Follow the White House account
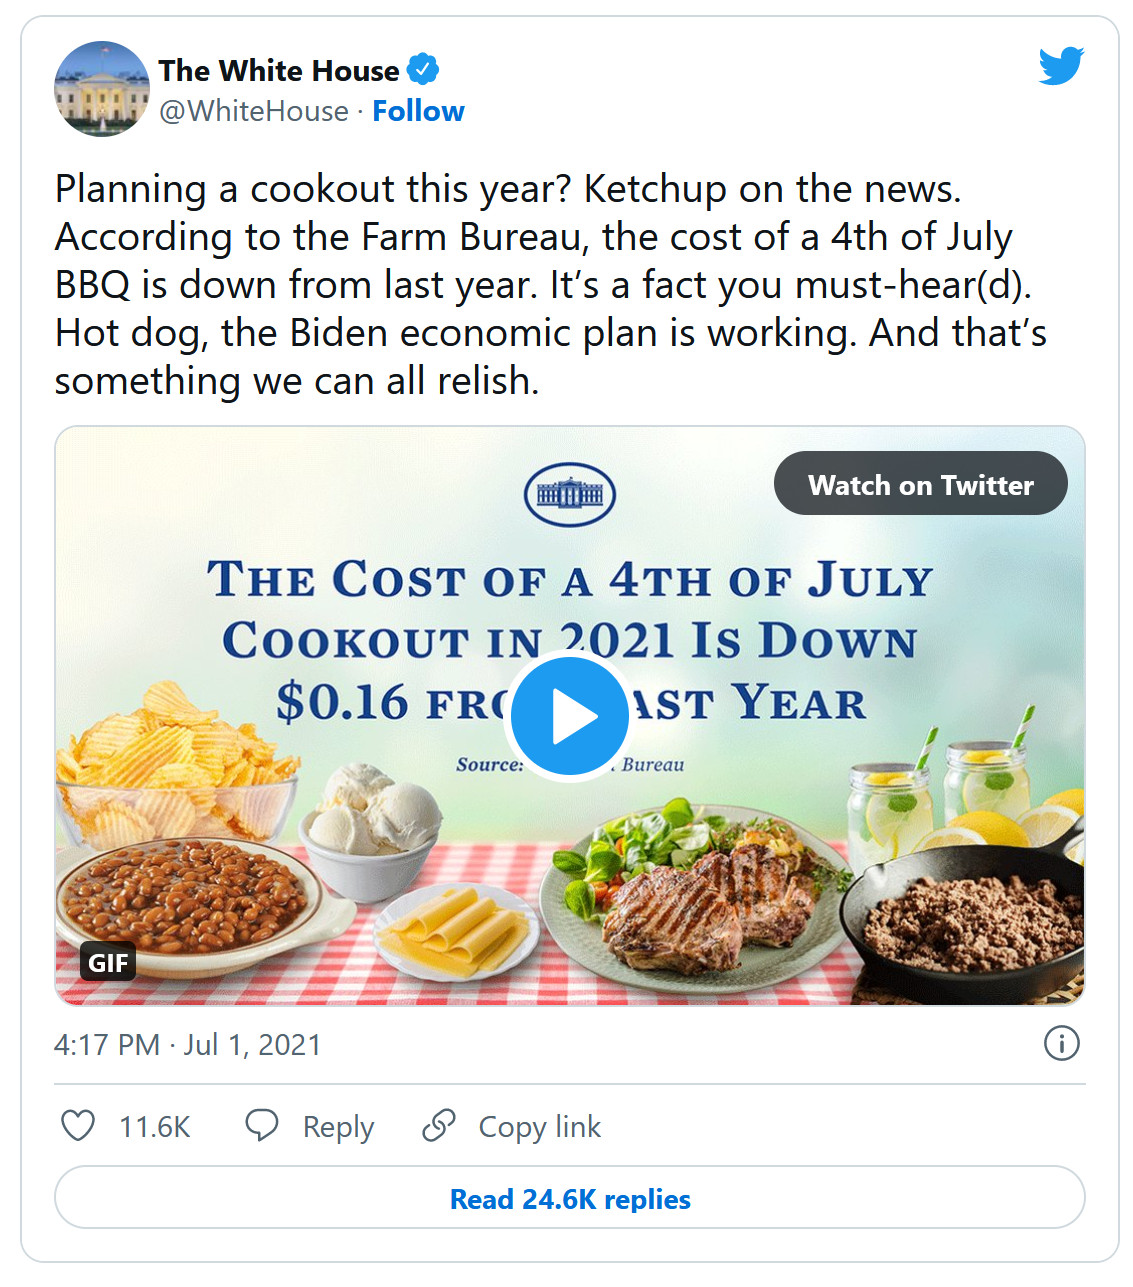Viewport: 1133px width, 1287px height. [418, 111]
